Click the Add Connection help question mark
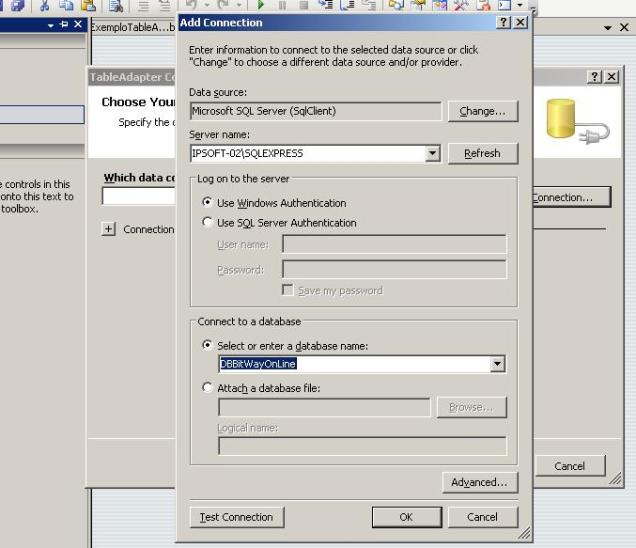The image size is (636, 548). (503, 22)
